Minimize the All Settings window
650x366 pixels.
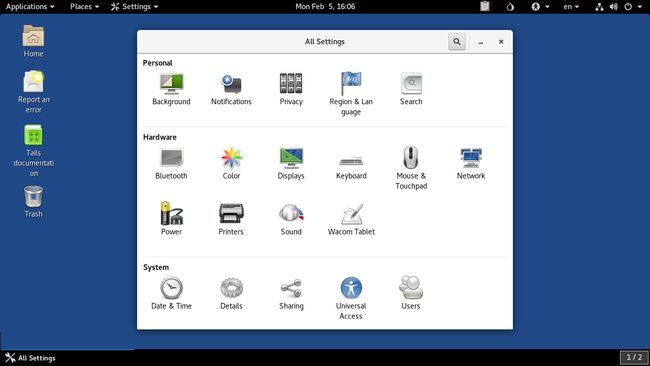[x=480, y=42]
